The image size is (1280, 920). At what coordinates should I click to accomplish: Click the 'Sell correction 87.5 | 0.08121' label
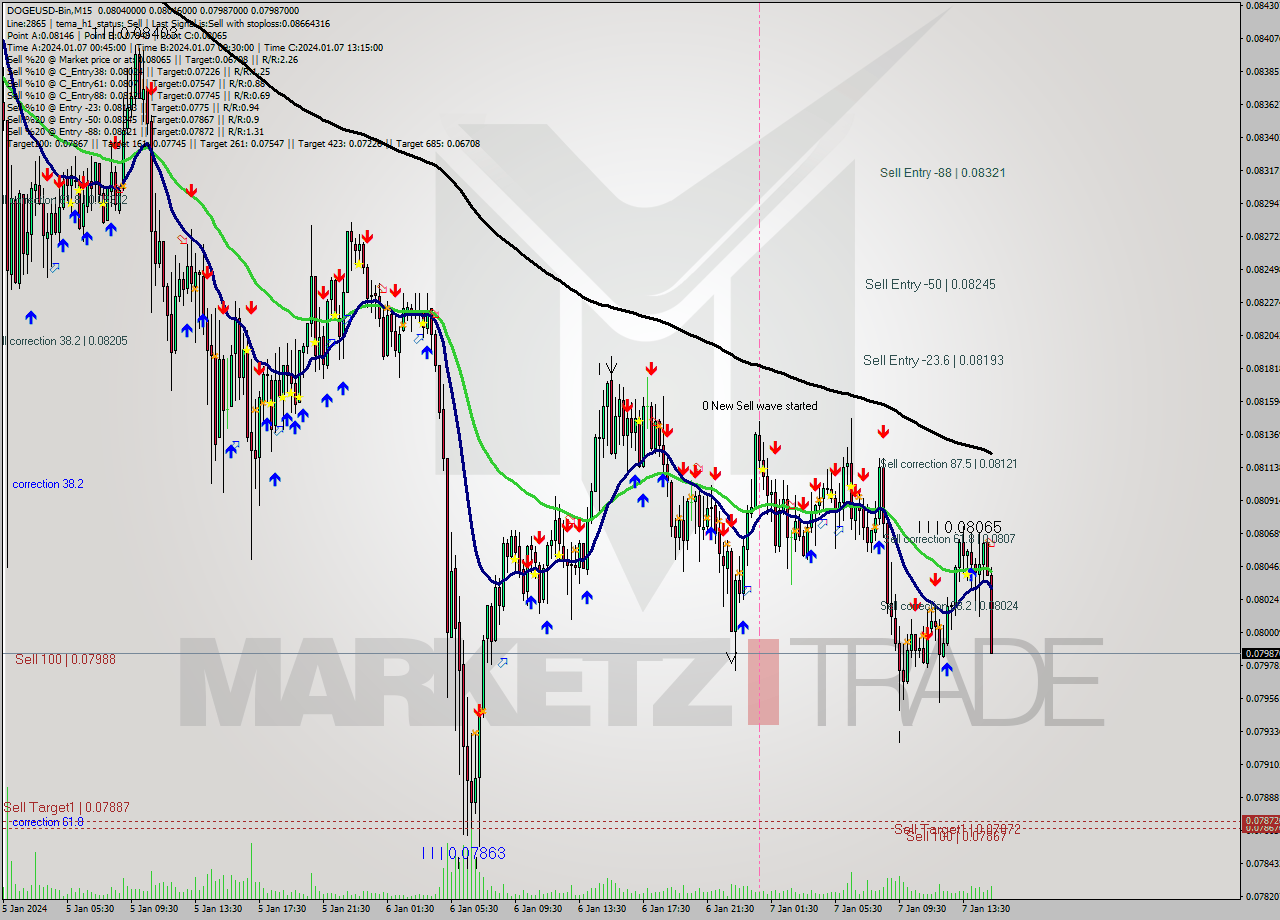coord(949,464)
